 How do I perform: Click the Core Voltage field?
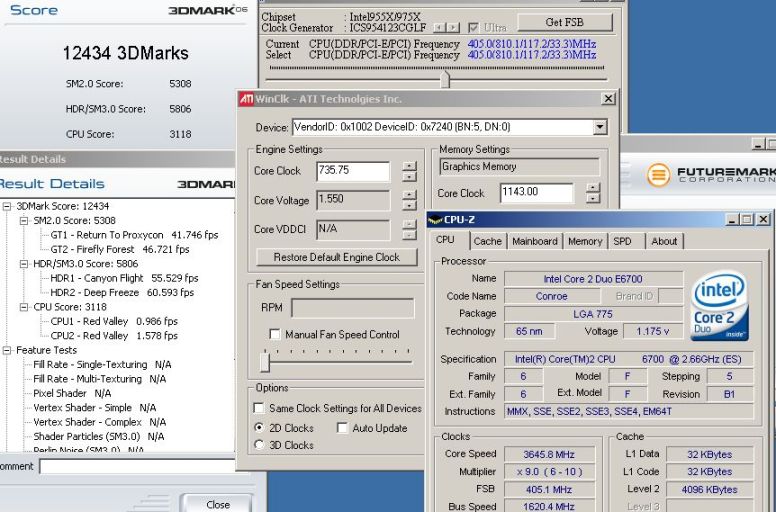[x=353, y=200]
